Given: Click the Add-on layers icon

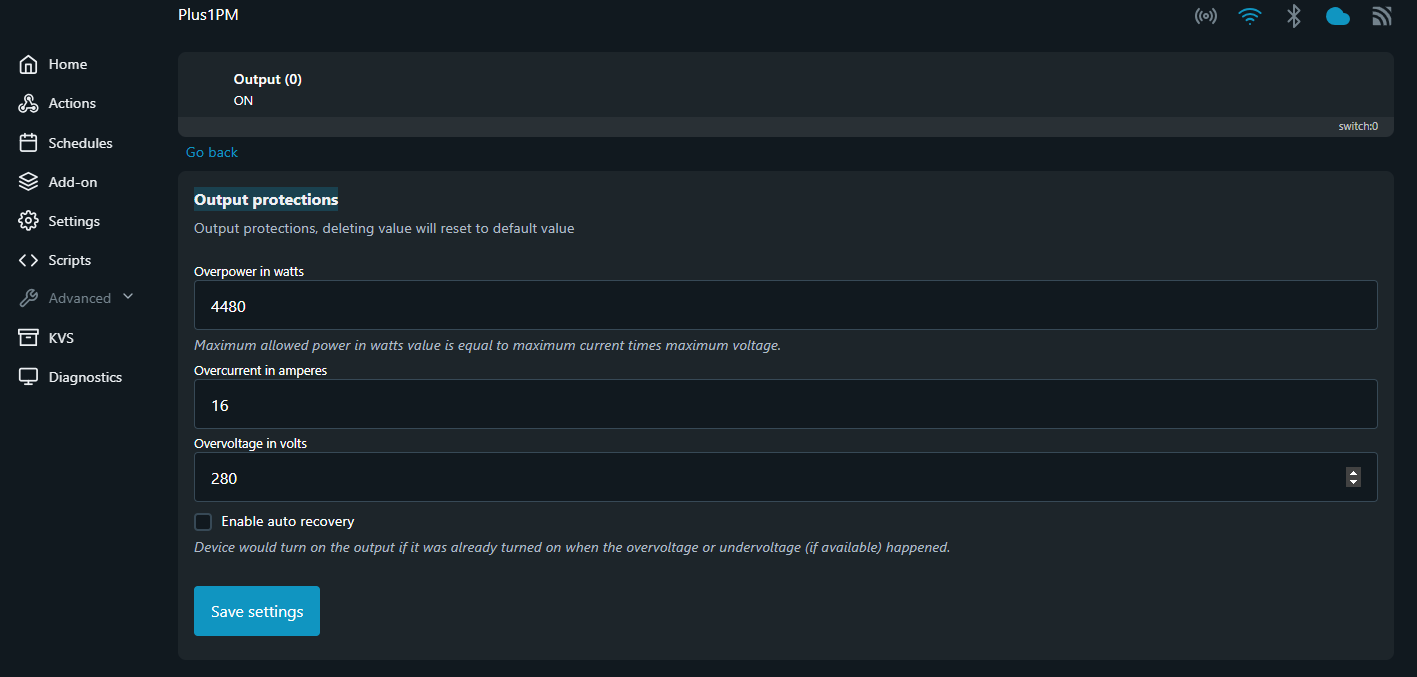Looking at the screenshot, I should (28, 182).
